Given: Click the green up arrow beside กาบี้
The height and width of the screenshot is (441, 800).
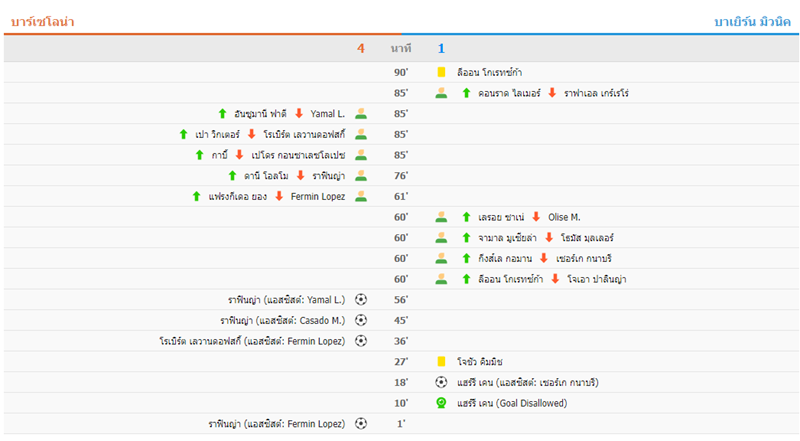Looking at the screenshot, I should [x=199, y=155].
